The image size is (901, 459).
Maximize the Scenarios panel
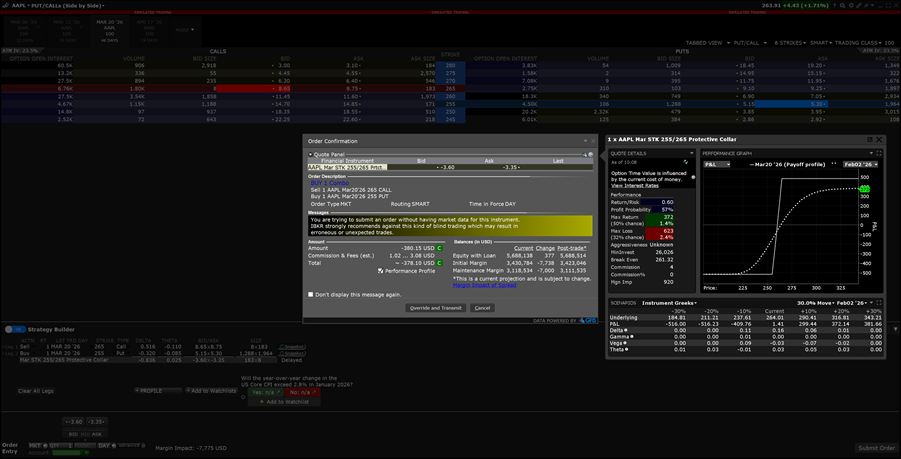pyautogui.click(x=879, y=303)
